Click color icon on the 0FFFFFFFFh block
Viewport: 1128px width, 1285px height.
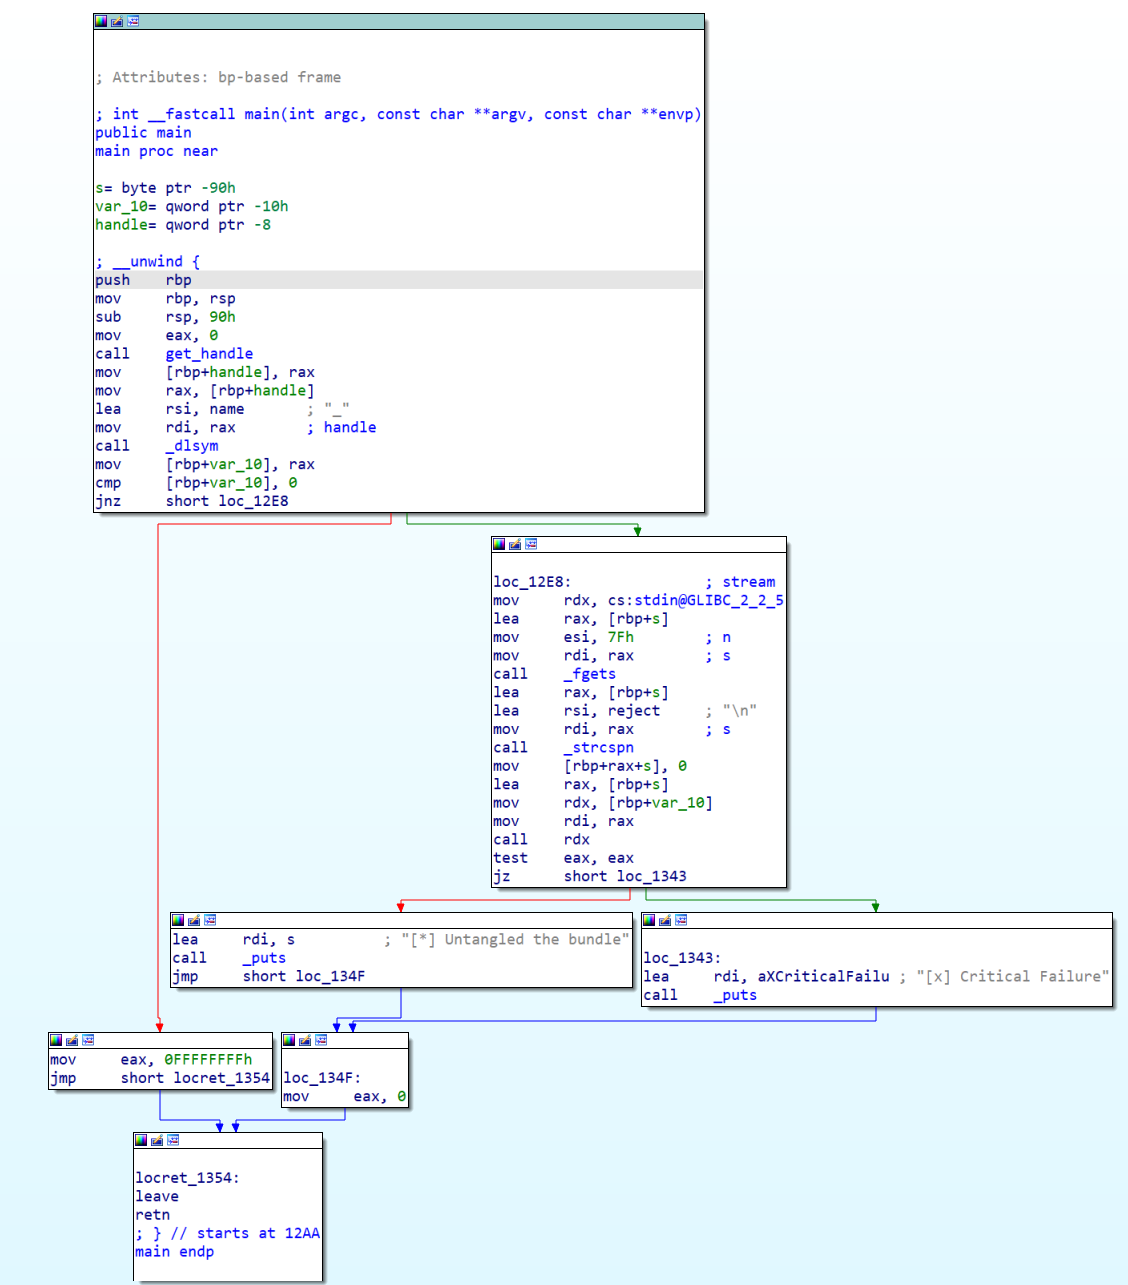(56, 1040)
